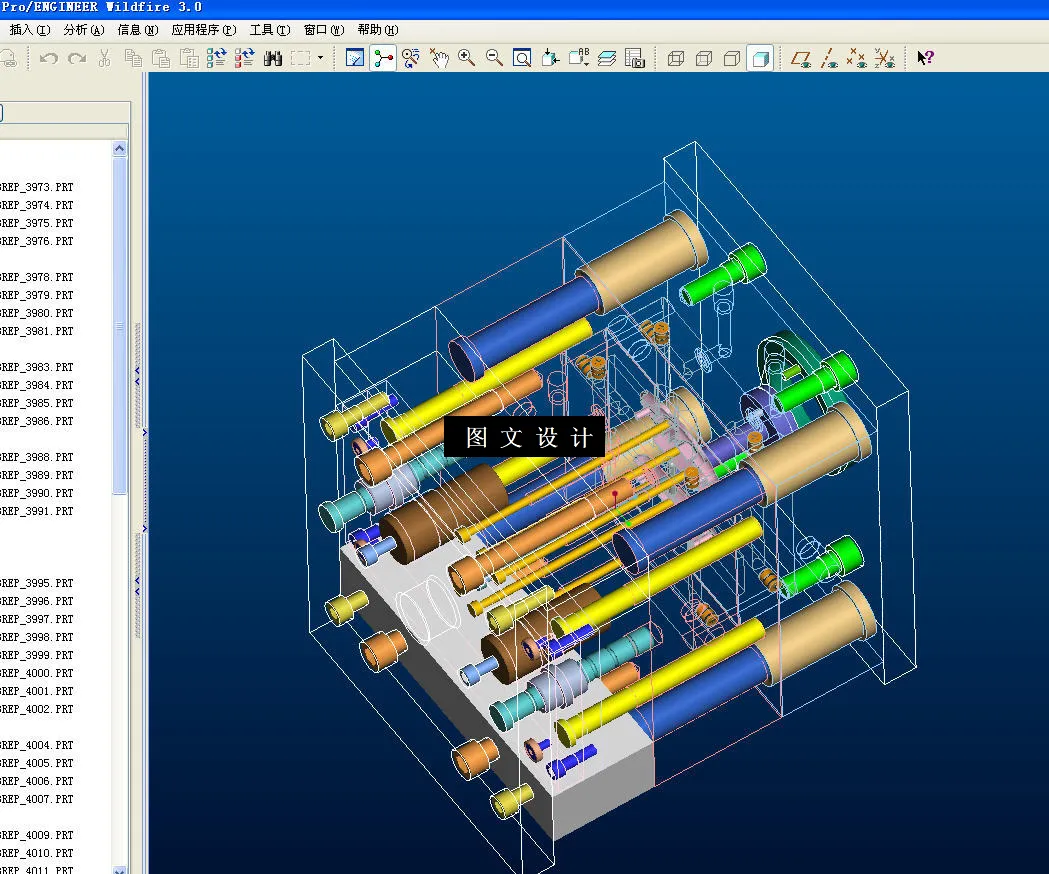Toggle datum planes visibility
This screenshot has width=1049, height=874.
801,58
